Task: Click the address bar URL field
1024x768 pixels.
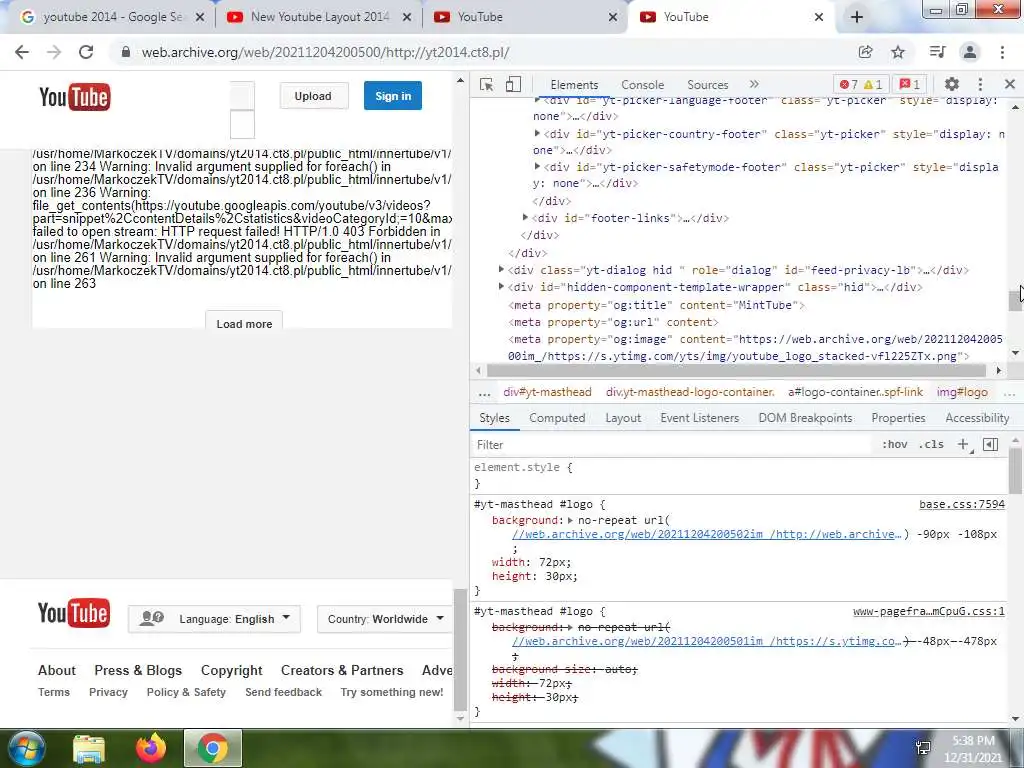Action: point(483,52)
